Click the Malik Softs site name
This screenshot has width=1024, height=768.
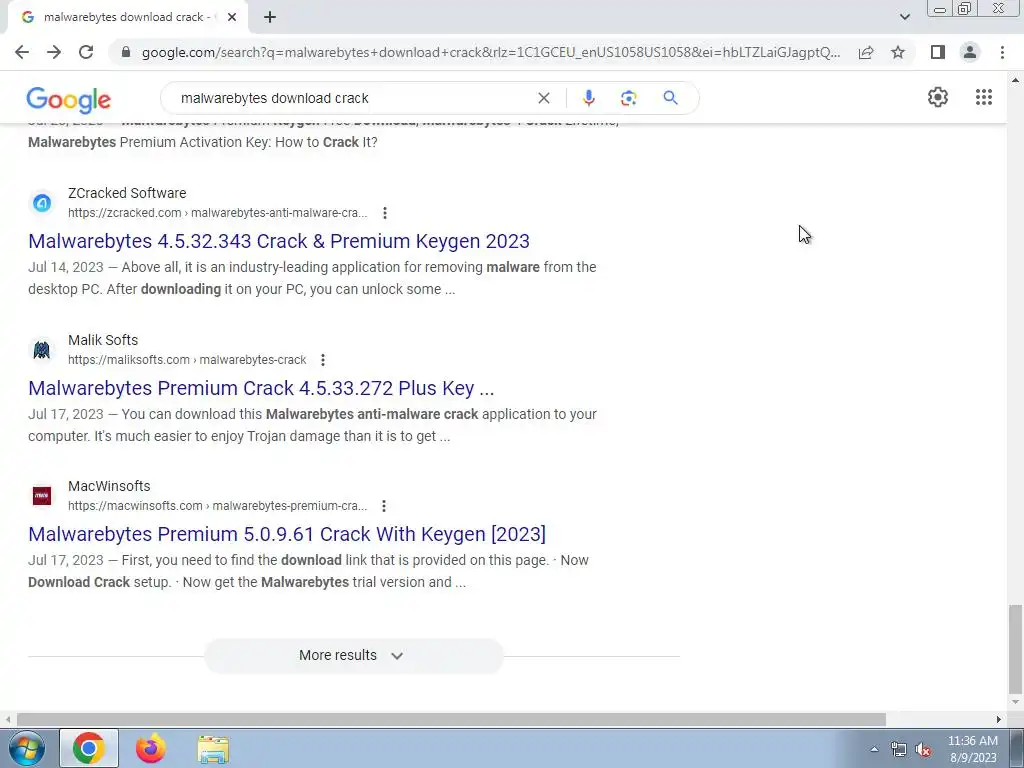pos(103,340)
